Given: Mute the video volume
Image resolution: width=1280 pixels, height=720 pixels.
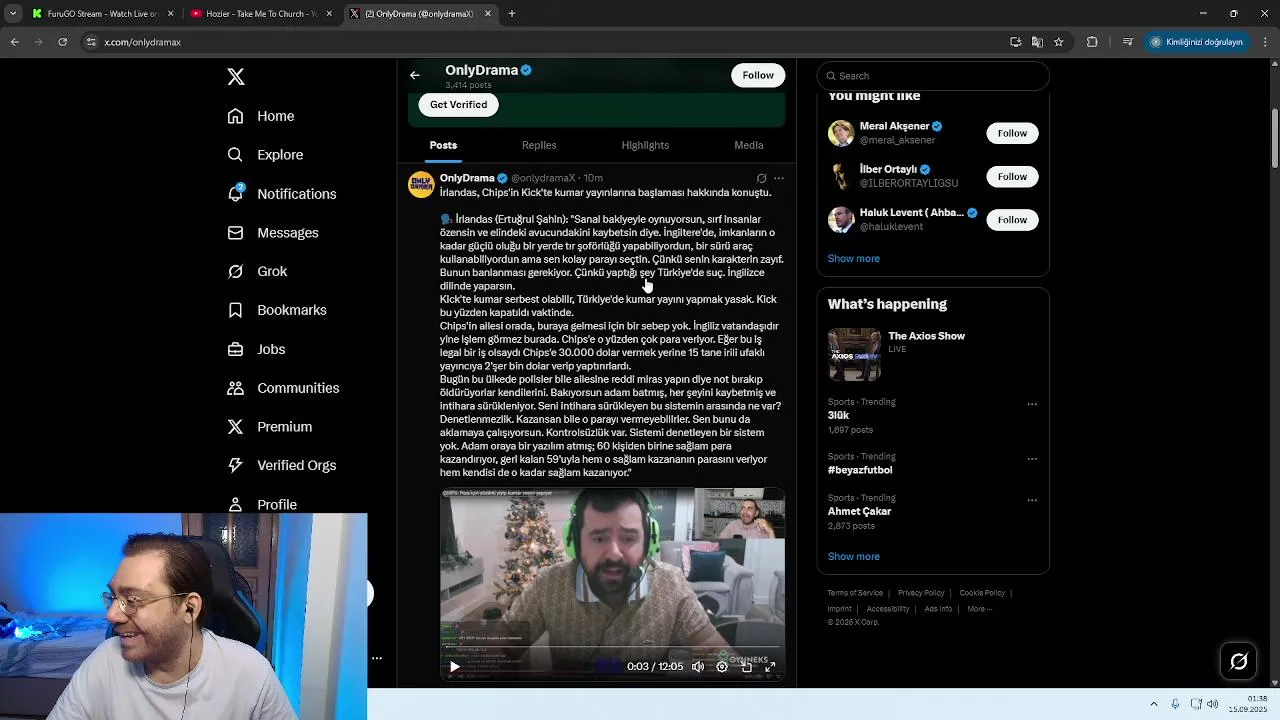Looking at the screenshot, I should click(698, 667).
